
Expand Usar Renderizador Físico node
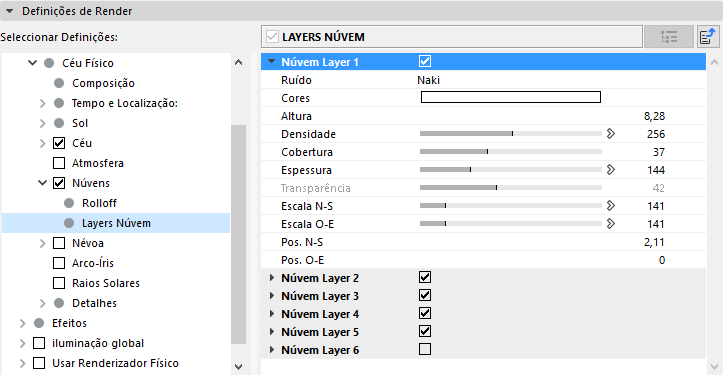point(23,363)
